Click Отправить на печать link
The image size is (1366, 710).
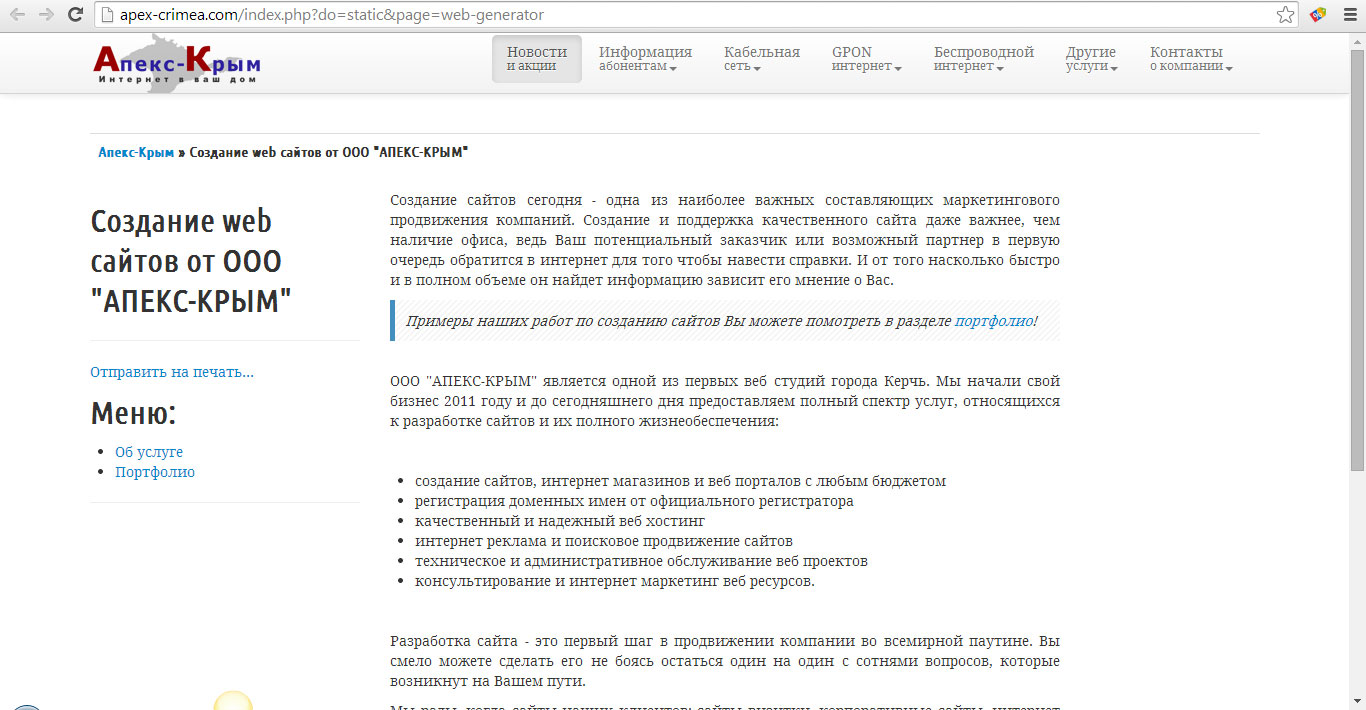coord(172,372)
